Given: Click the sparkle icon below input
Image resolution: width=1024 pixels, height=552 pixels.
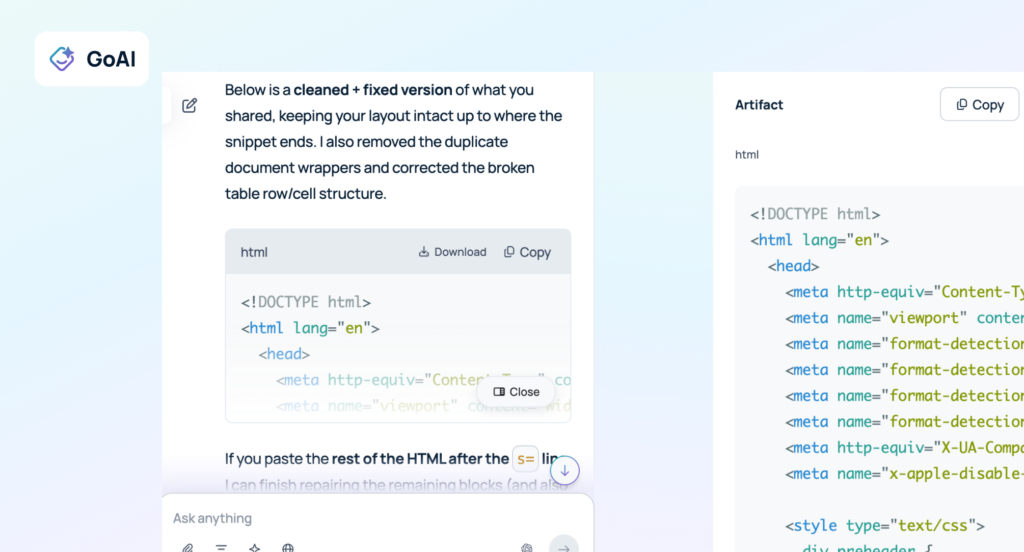Looking at the screenshot, I should (x=254, y=547).
